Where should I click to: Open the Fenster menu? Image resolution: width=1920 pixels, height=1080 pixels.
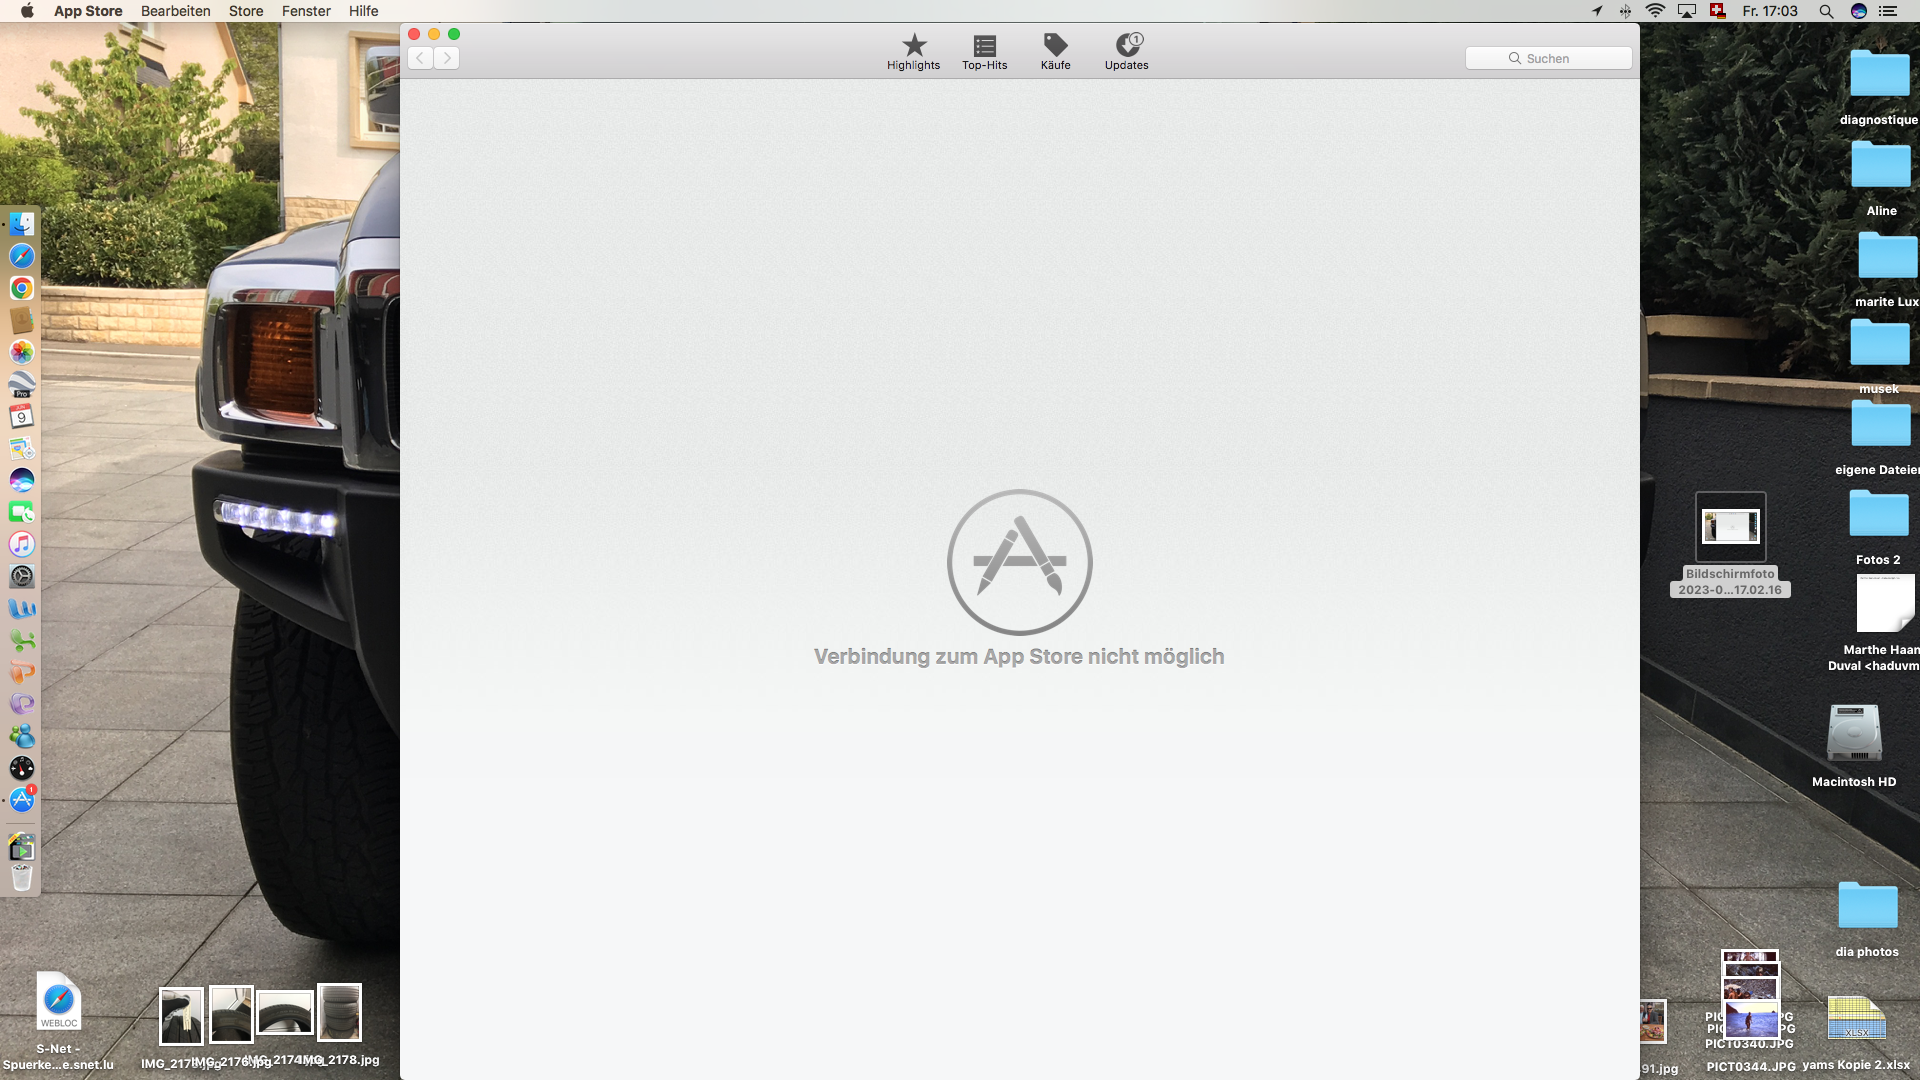[x=306, y=11]
